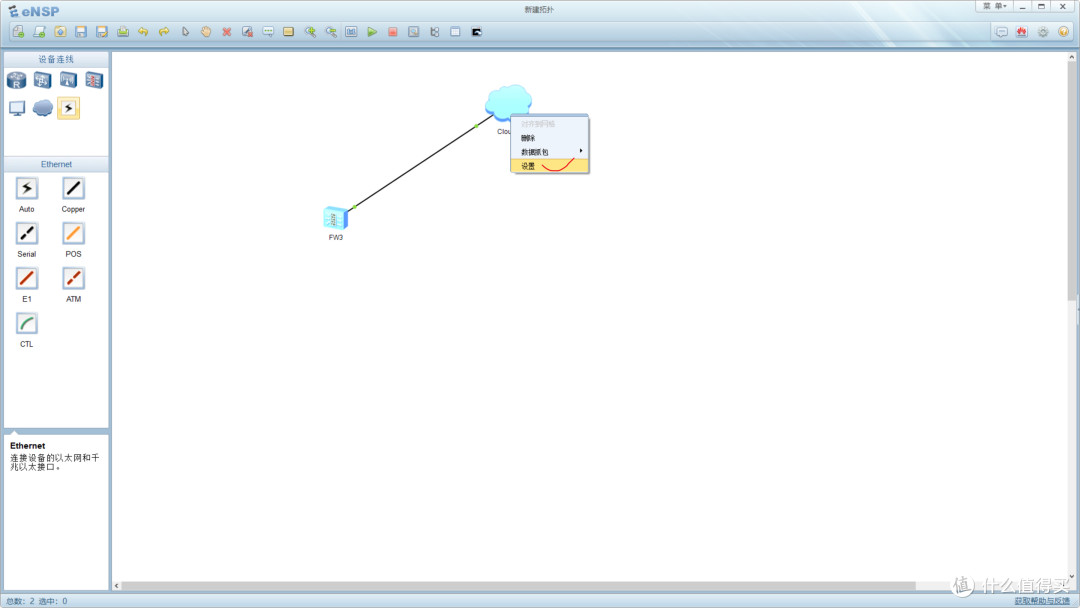The width and height of the screenshot is (1080, 608).
Task: Click the print icon in the toolbar
Action: pyautogui.click(x=123, y=32)
